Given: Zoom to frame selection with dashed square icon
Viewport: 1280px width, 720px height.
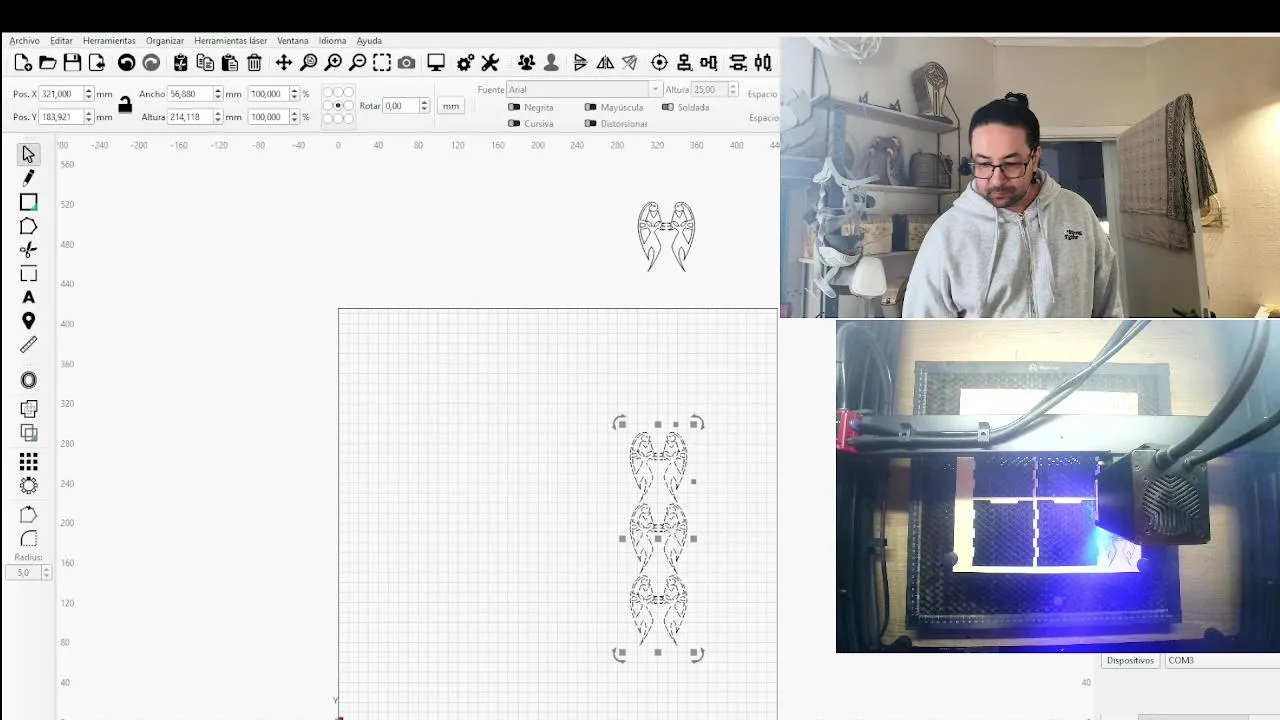Looking at the screenshot, I should [382, 63].
